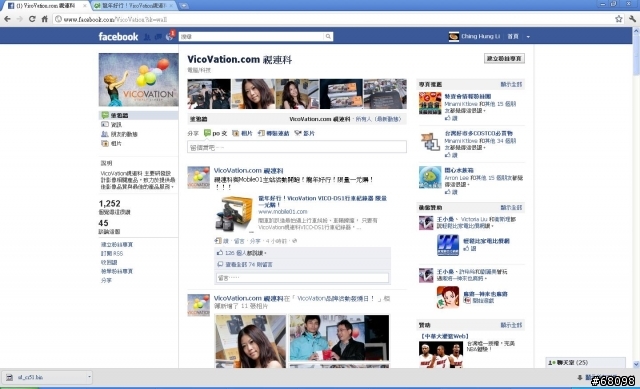Screen dimensions: 640x389
Task: Like the fish aquarium suggested page via thumb icon
Action: click(x=448, y=191)
